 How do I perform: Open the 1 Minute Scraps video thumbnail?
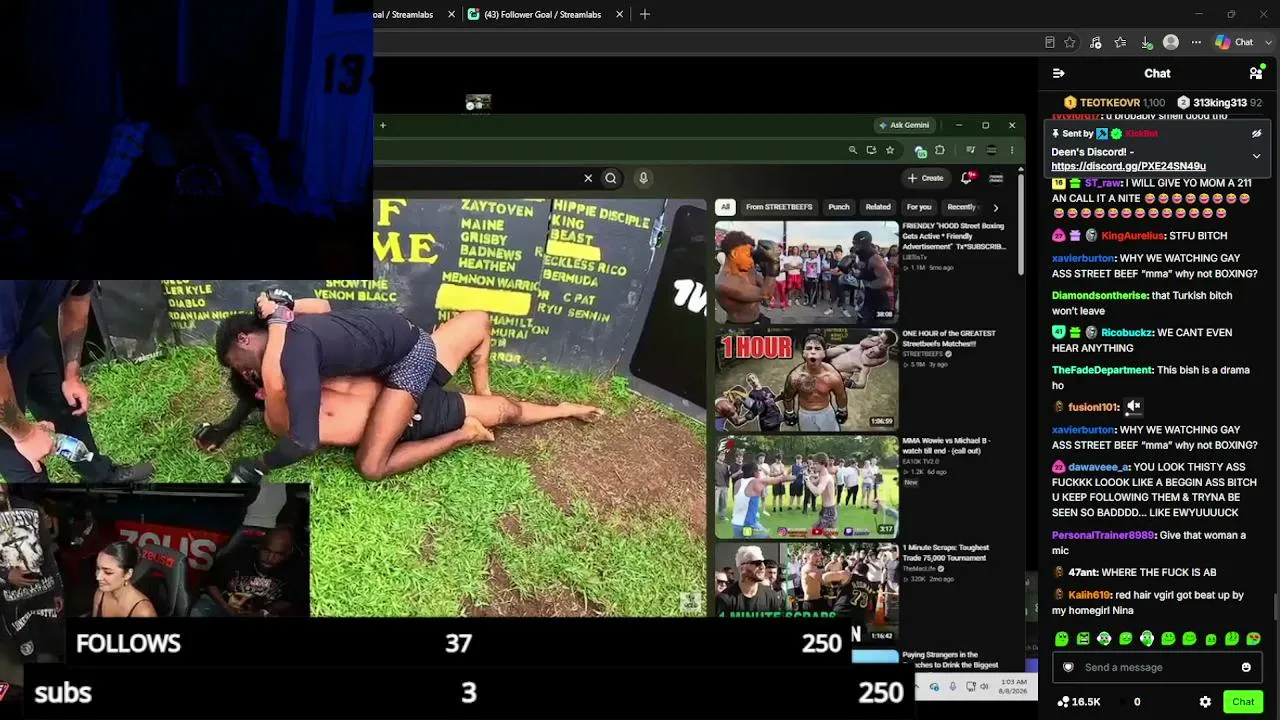click(x=806, y=592)
